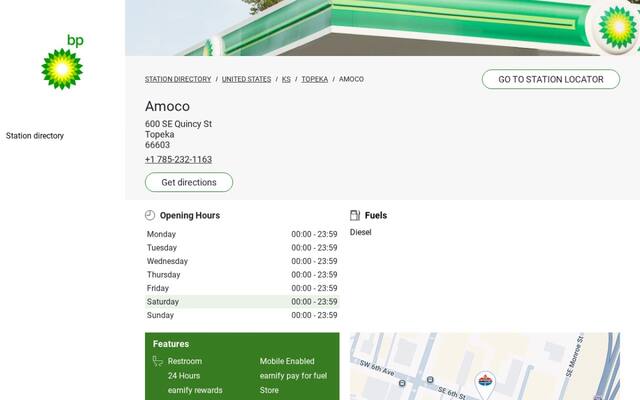Navigate to TOPEKA breadcrumb
The width and height of the screenshot is (640, 400).
(x=315, y=79)
